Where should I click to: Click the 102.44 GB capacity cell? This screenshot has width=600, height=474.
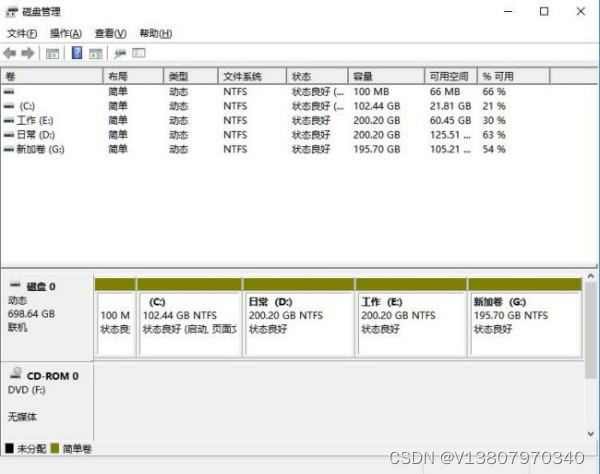tap(377, 106)
